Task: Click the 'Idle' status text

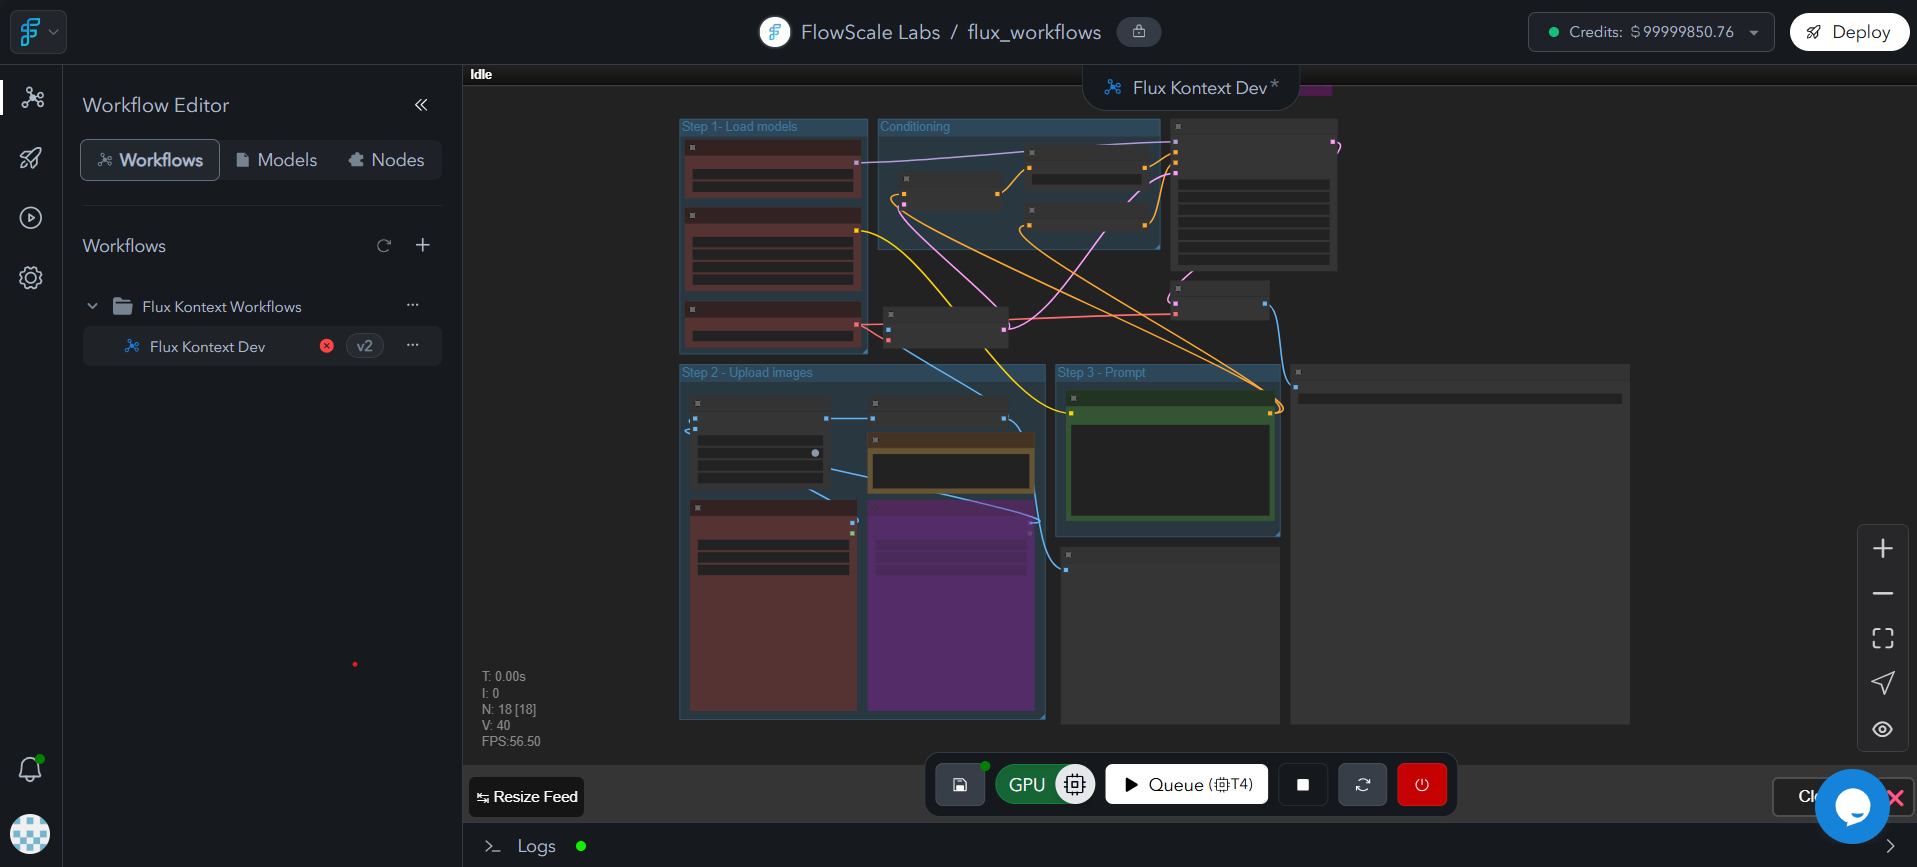Action: [x=481, y=74]
